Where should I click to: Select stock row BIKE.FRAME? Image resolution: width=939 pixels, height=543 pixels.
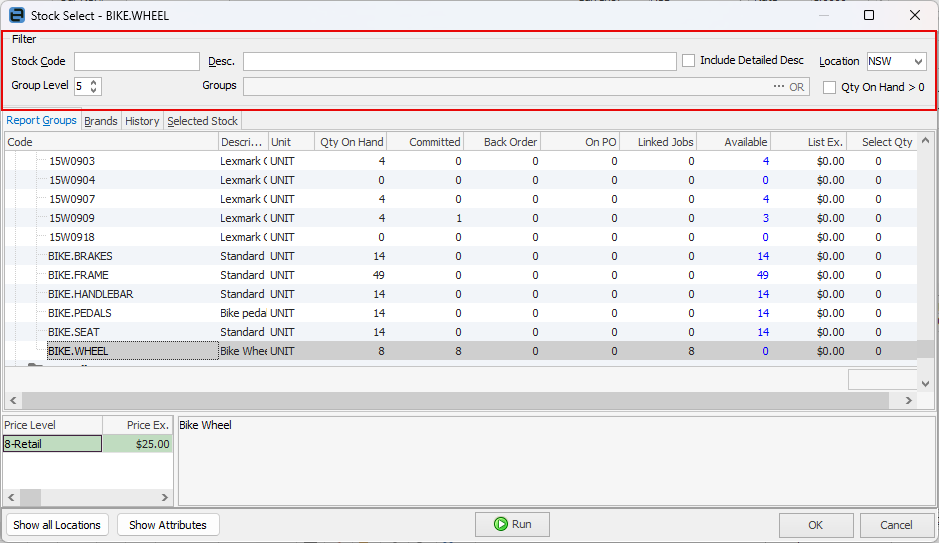pyautogui.click(x=461, y=275)
